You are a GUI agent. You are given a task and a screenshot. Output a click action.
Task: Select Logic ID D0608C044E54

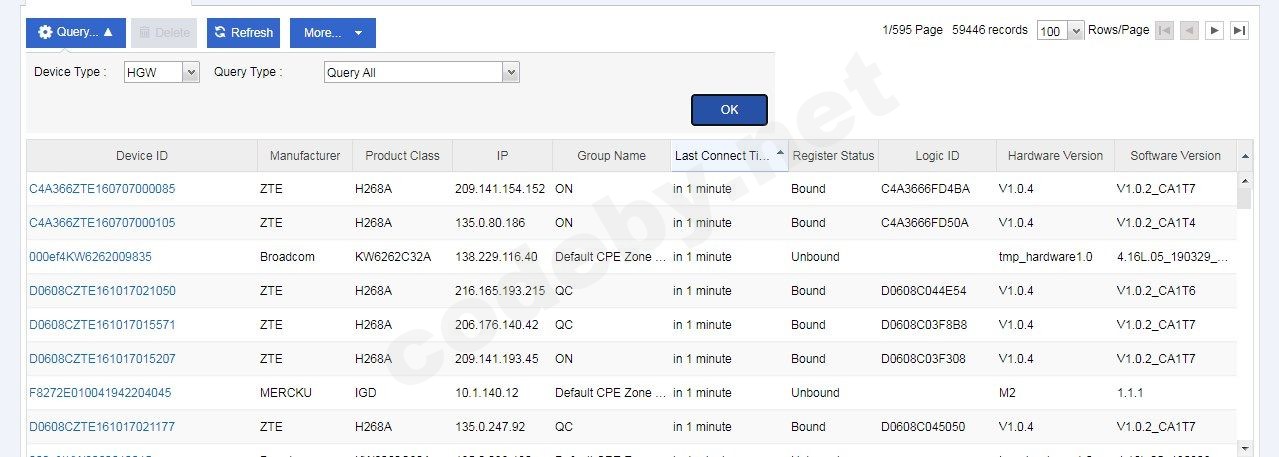pyautogui.click(x=924, y=291)
